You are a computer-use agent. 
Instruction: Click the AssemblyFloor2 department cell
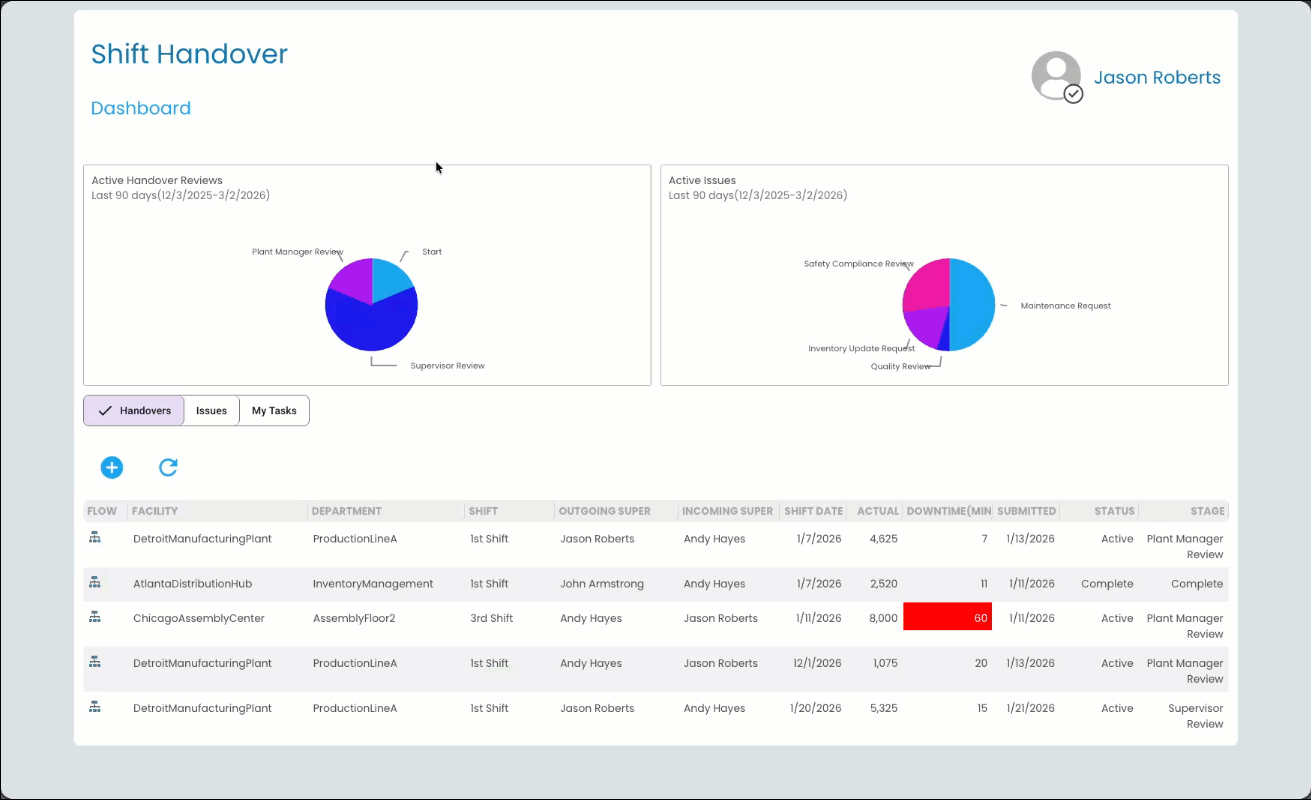(x=354, y=619)
